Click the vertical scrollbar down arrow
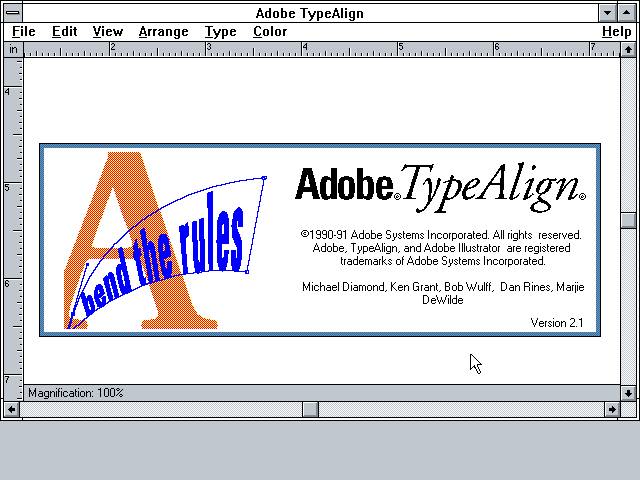Viewport: 640px width, 480px height. pyautogui.click(x=627, y=392)
